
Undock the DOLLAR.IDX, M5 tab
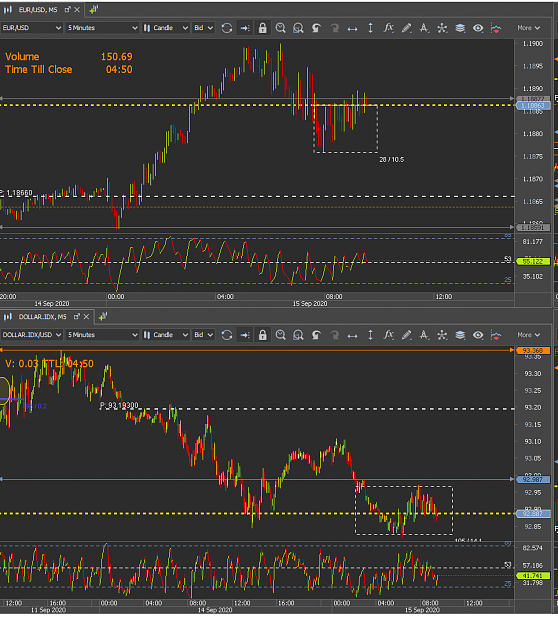point(77,317)
